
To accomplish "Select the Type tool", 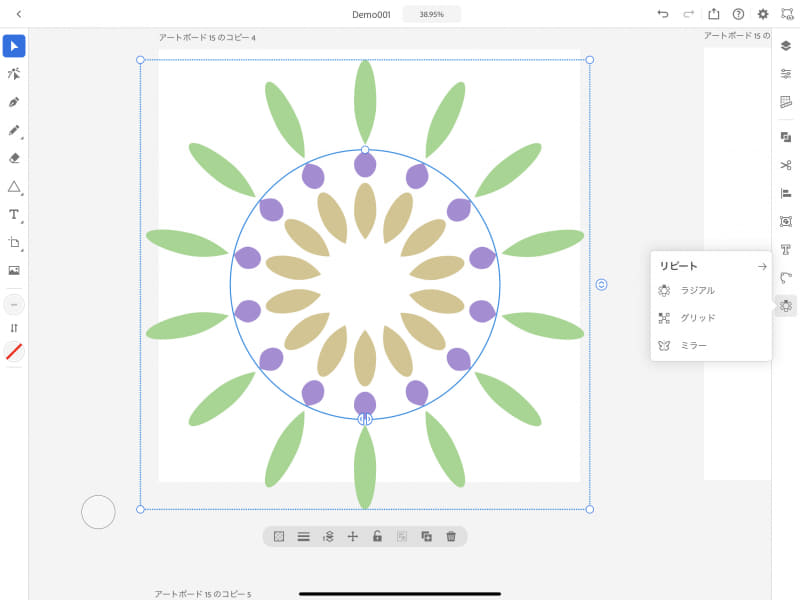I will pyautogui.click(x=14, y=215).
